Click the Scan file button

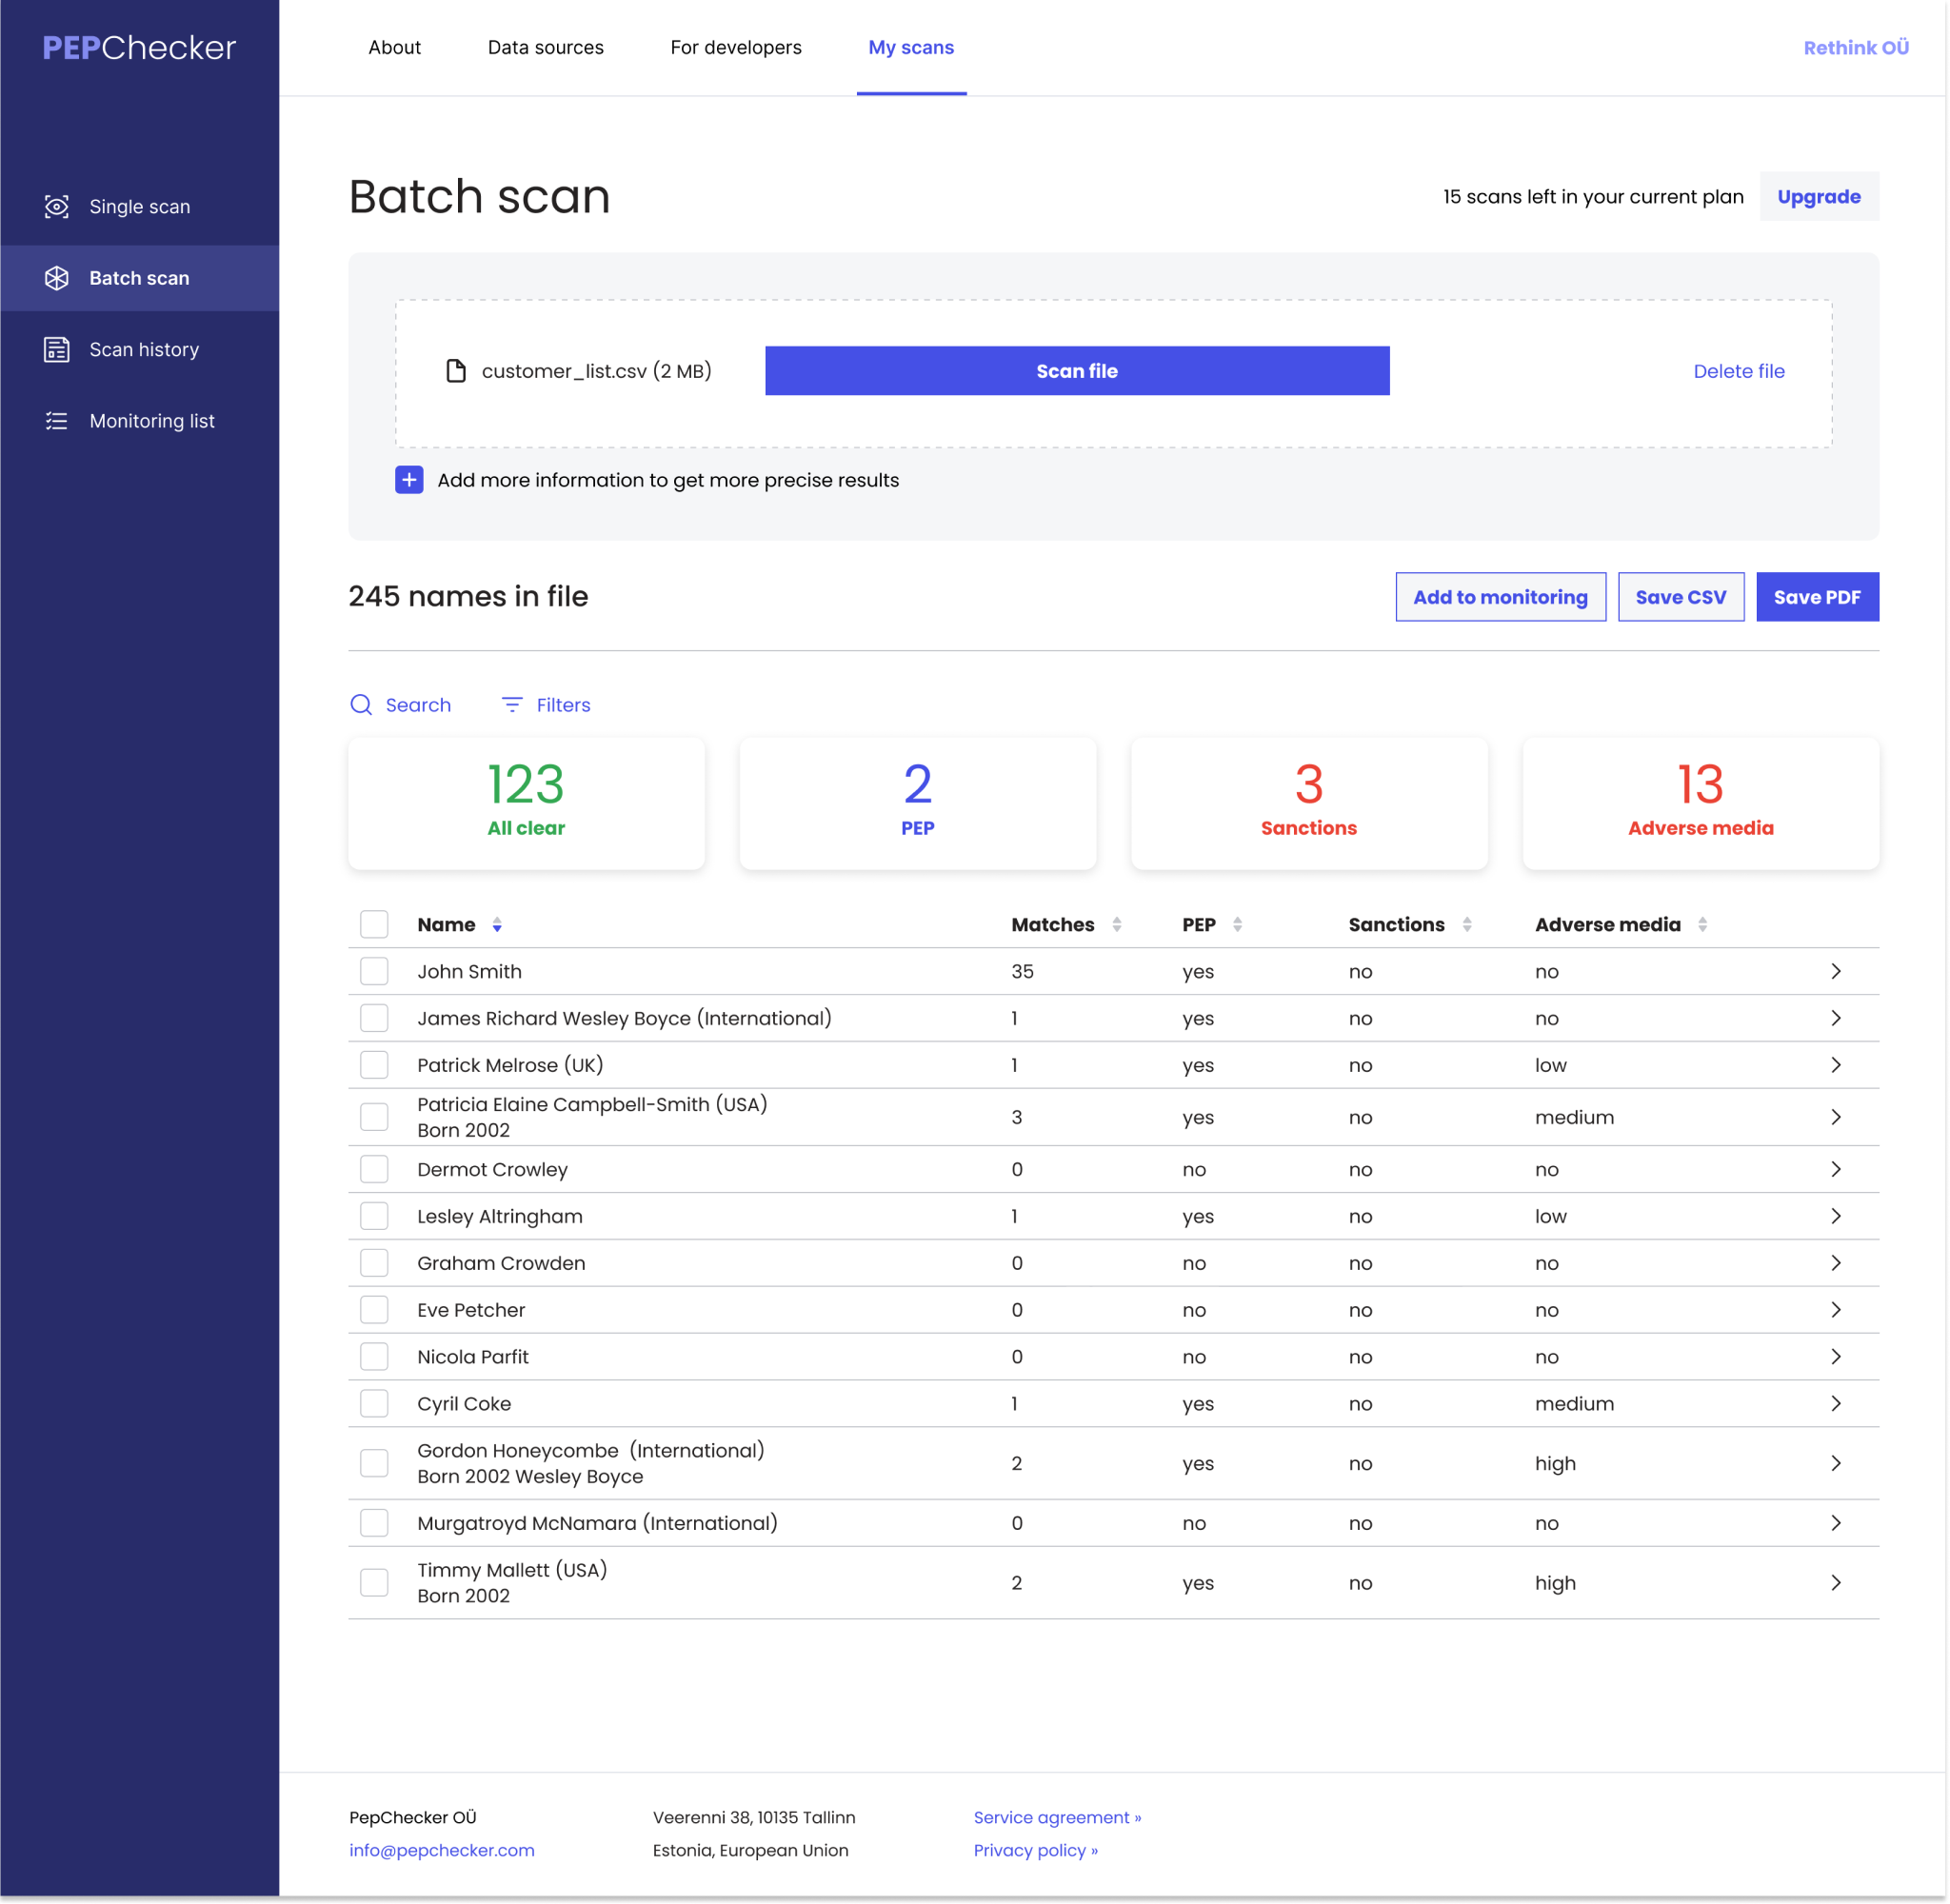(1077, 371)
